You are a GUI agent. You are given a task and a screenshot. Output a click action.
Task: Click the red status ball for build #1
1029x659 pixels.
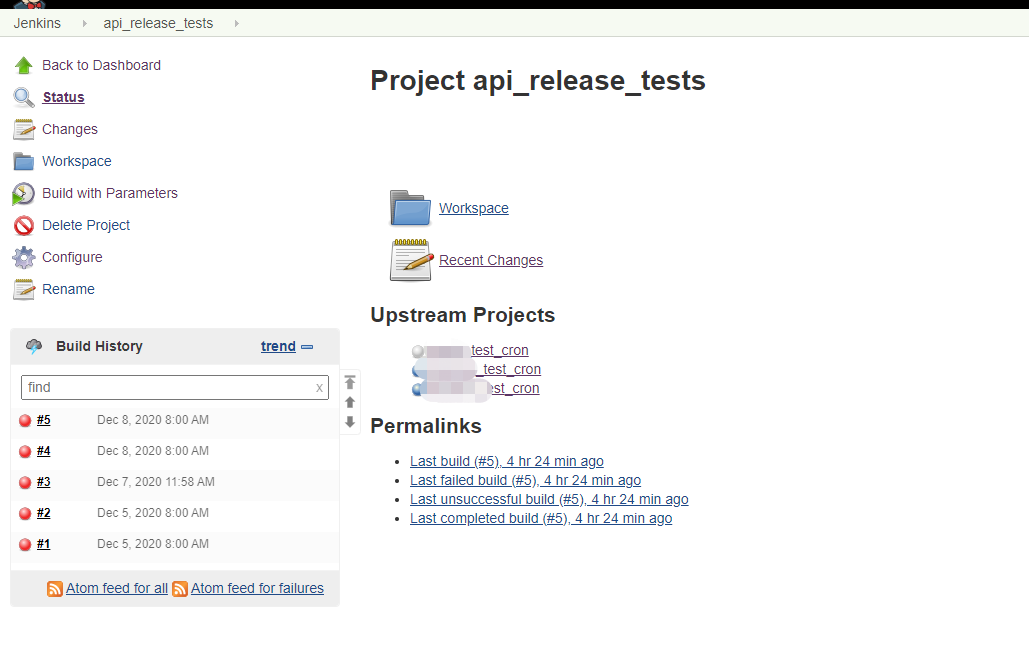pos(25,544)
